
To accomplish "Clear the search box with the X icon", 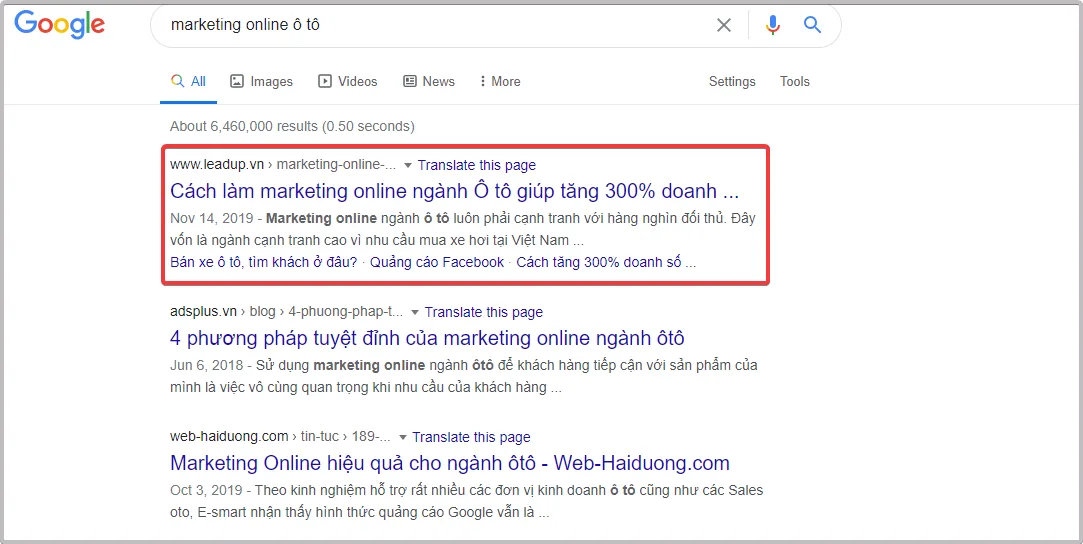I will pyautogui.click(x=723, y=26).
